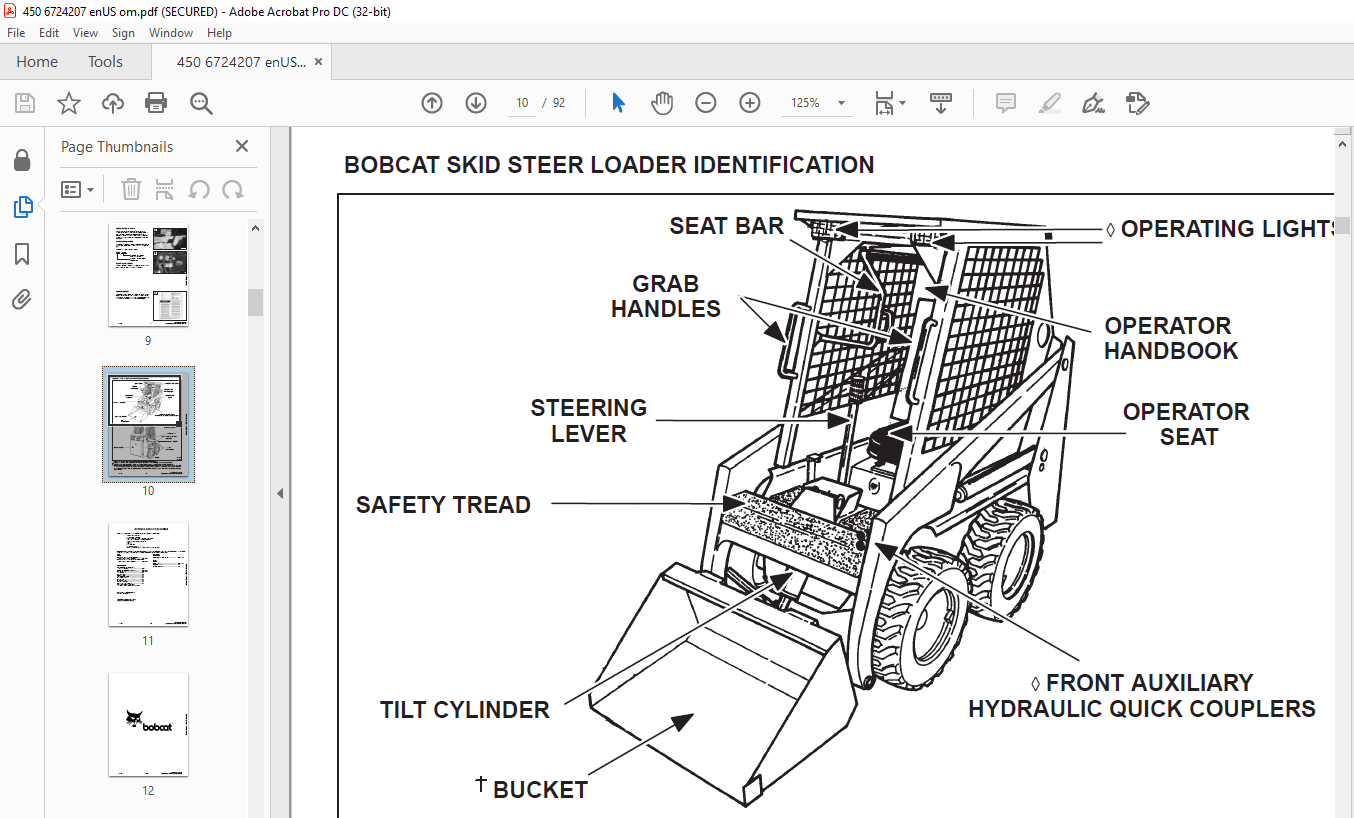Click the OPERATOR SEAT label in diagram

pos(1186,424)
